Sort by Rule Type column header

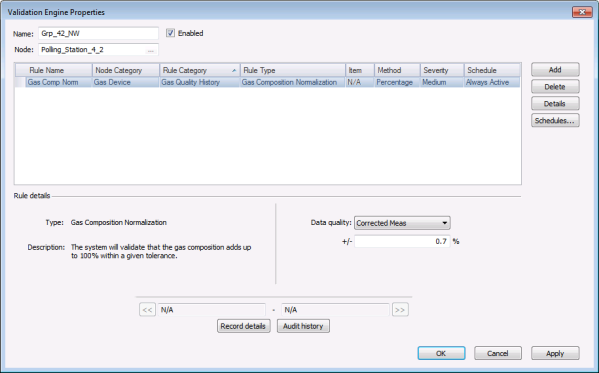[293, 70]
